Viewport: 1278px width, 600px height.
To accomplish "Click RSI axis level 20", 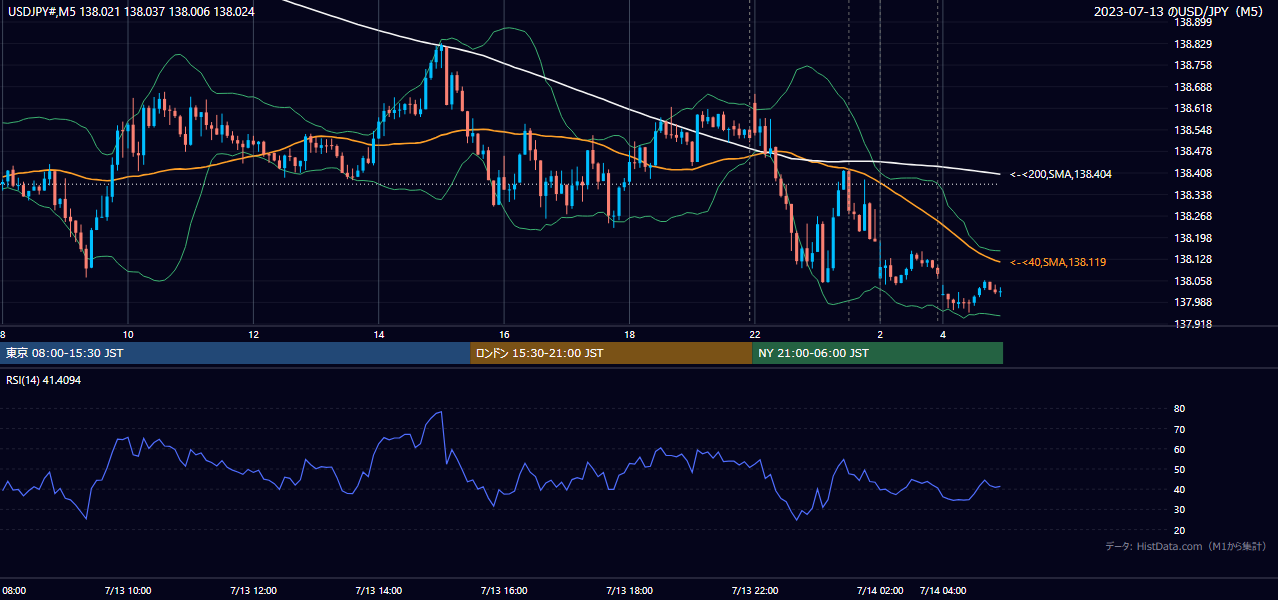I will (1179, 530).
